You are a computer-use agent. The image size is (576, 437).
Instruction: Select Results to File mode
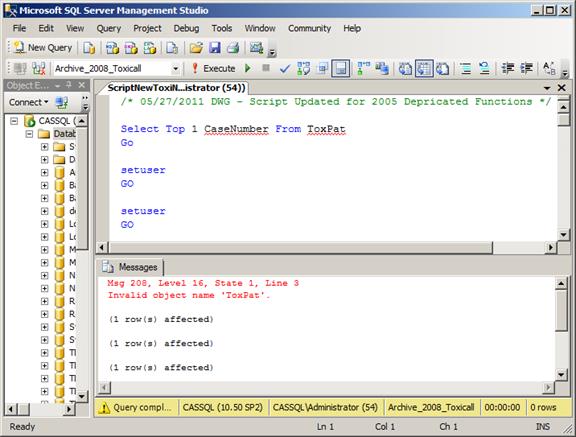tap(443, 68)
